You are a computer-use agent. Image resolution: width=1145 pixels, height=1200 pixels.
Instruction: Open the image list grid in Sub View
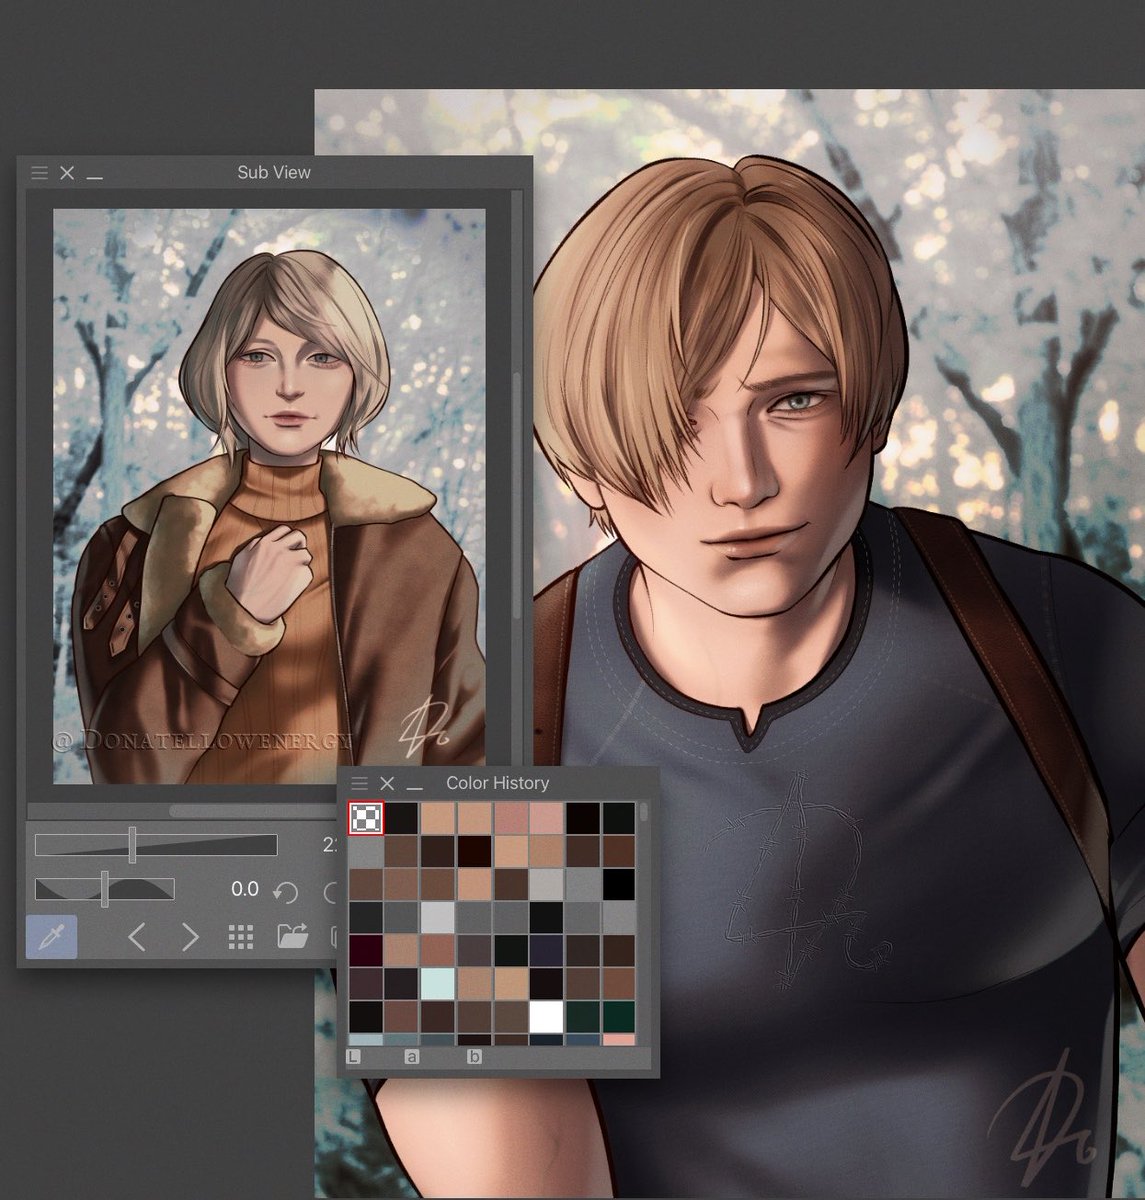240,937
